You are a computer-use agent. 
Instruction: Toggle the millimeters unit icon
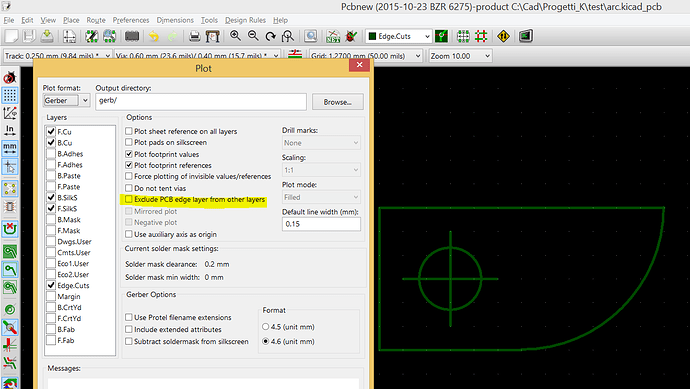(x=10, y=148)
